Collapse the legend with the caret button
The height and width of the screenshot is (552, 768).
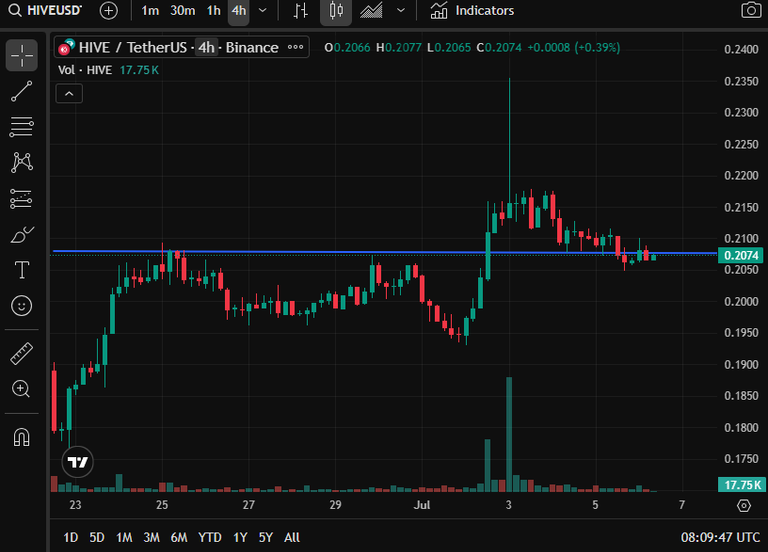coord(69,94)
